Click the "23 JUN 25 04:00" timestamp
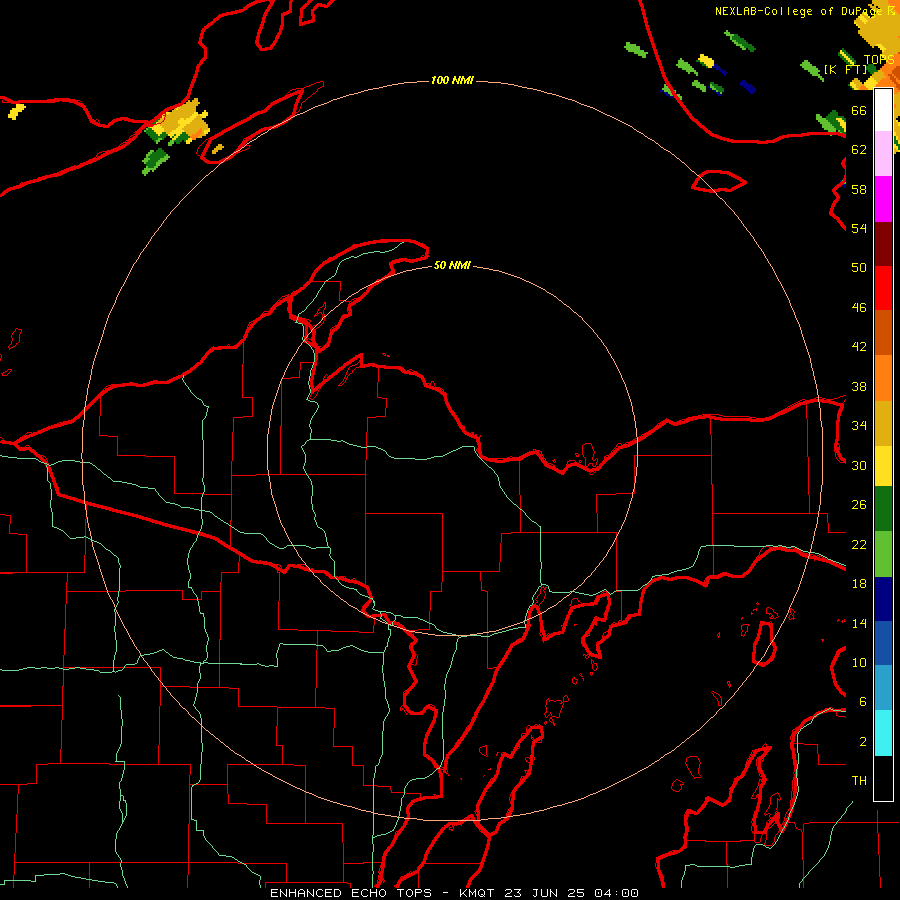The image size is (900, 900). point(571,893)
